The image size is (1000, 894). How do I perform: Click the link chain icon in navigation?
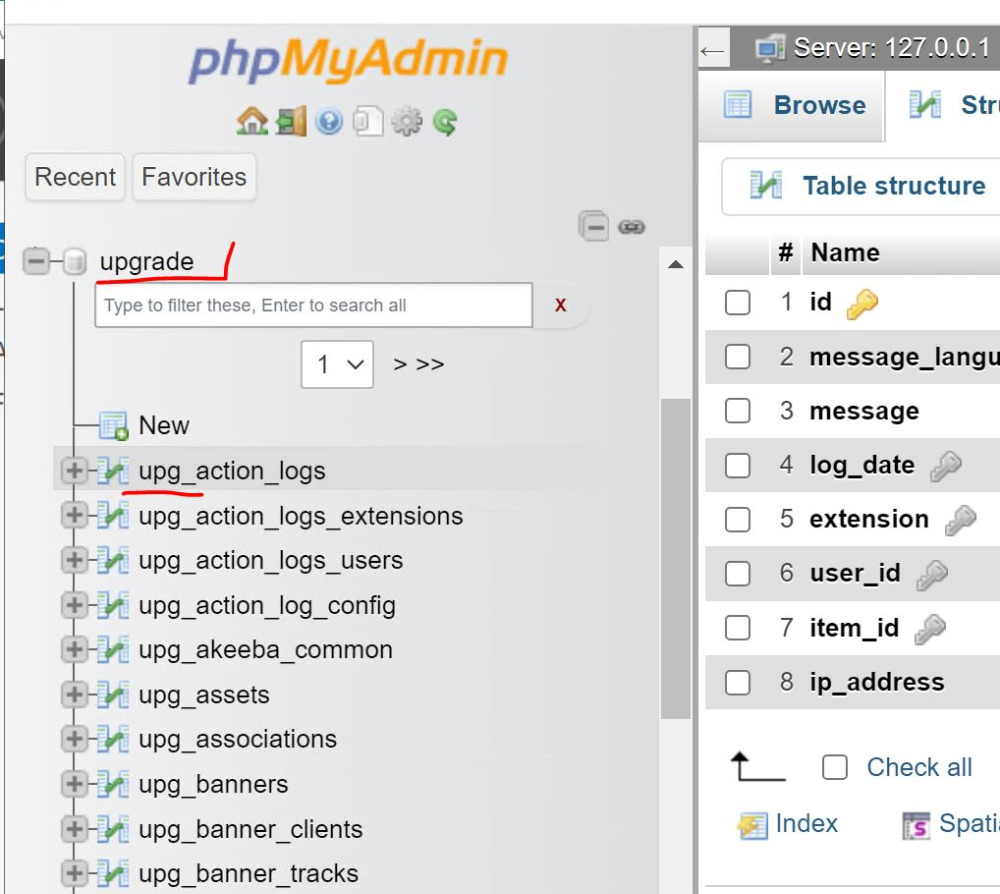click(x=631, y=227)
